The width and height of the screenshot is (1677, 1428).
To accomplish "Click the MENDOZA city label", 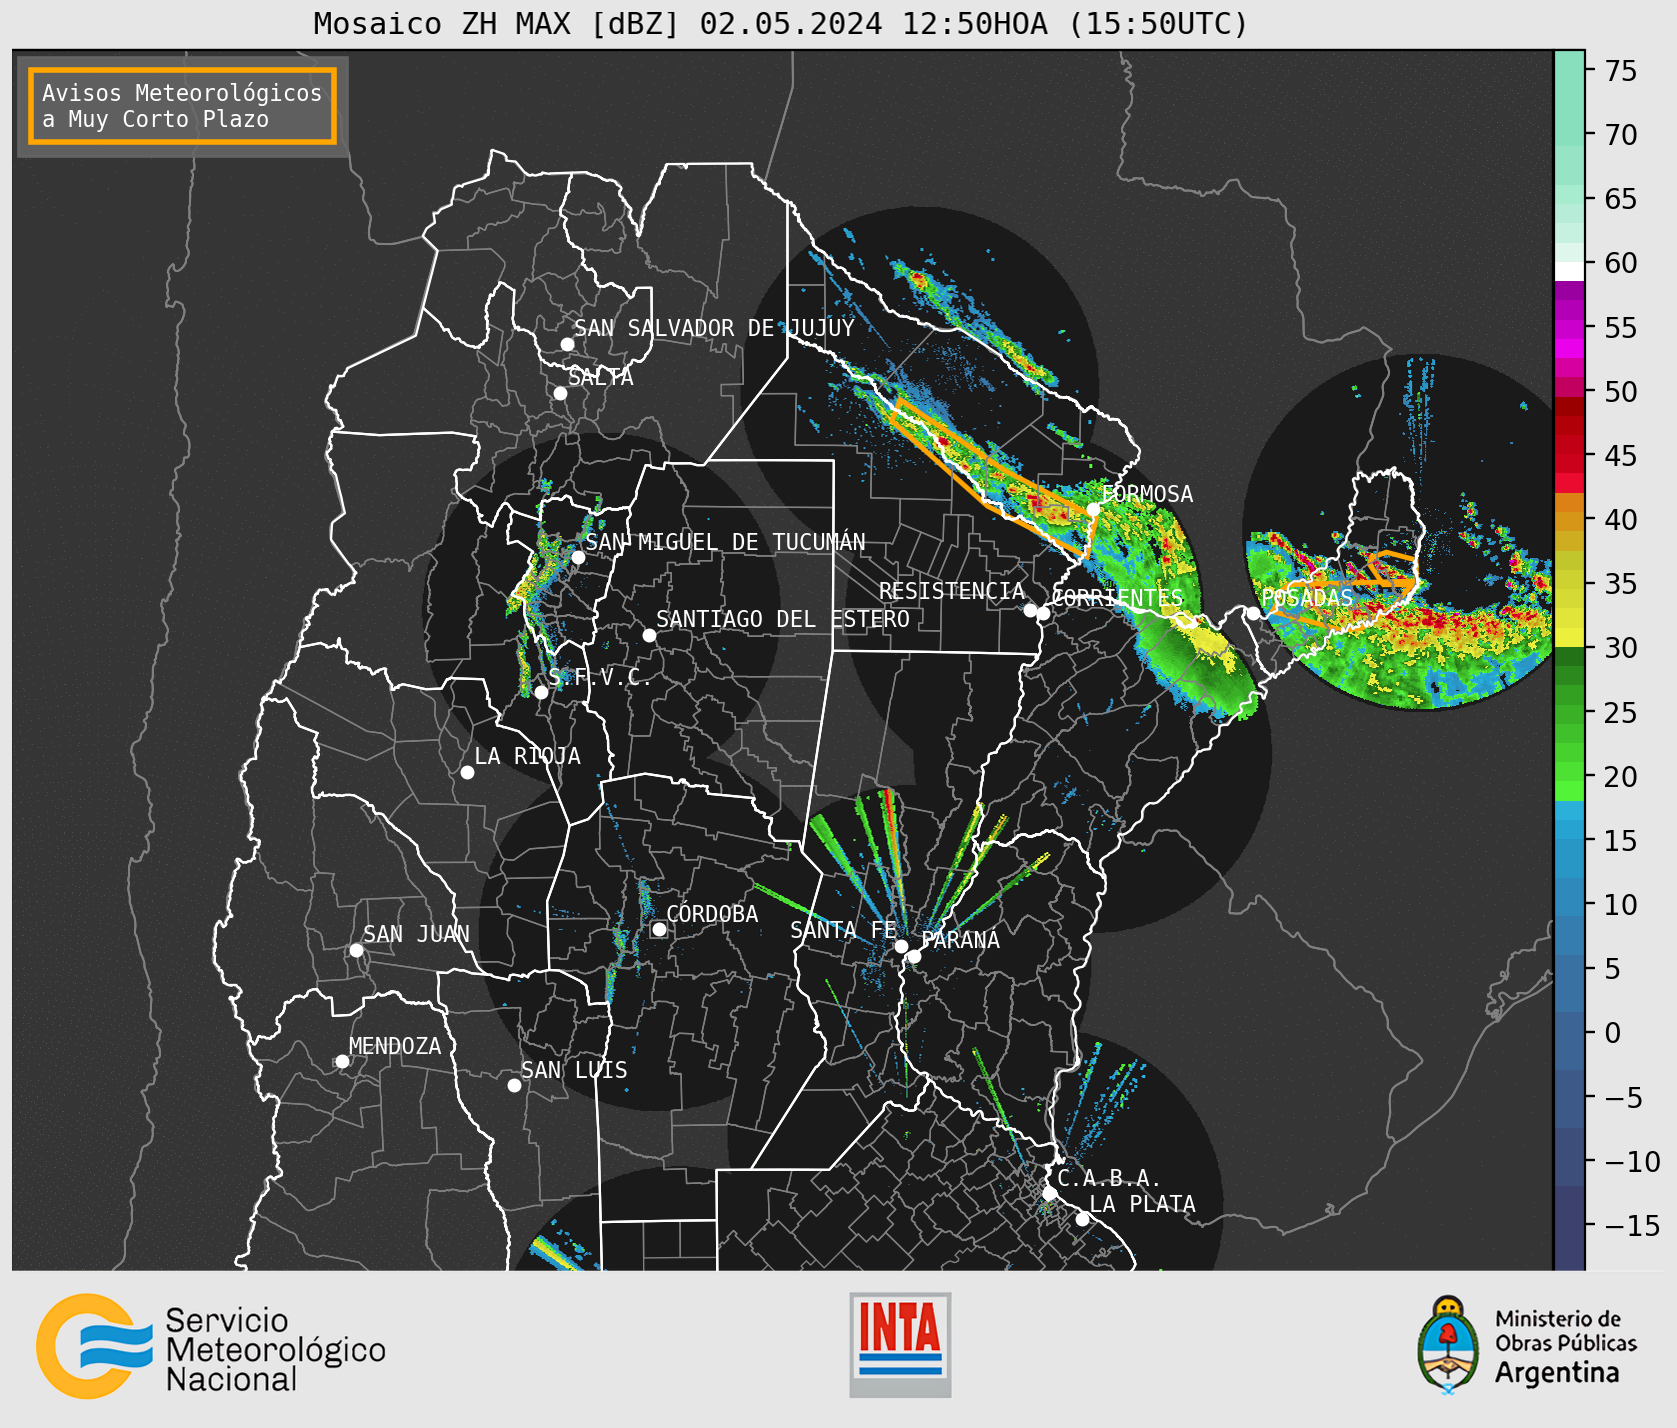I will tap(395, 1046).
